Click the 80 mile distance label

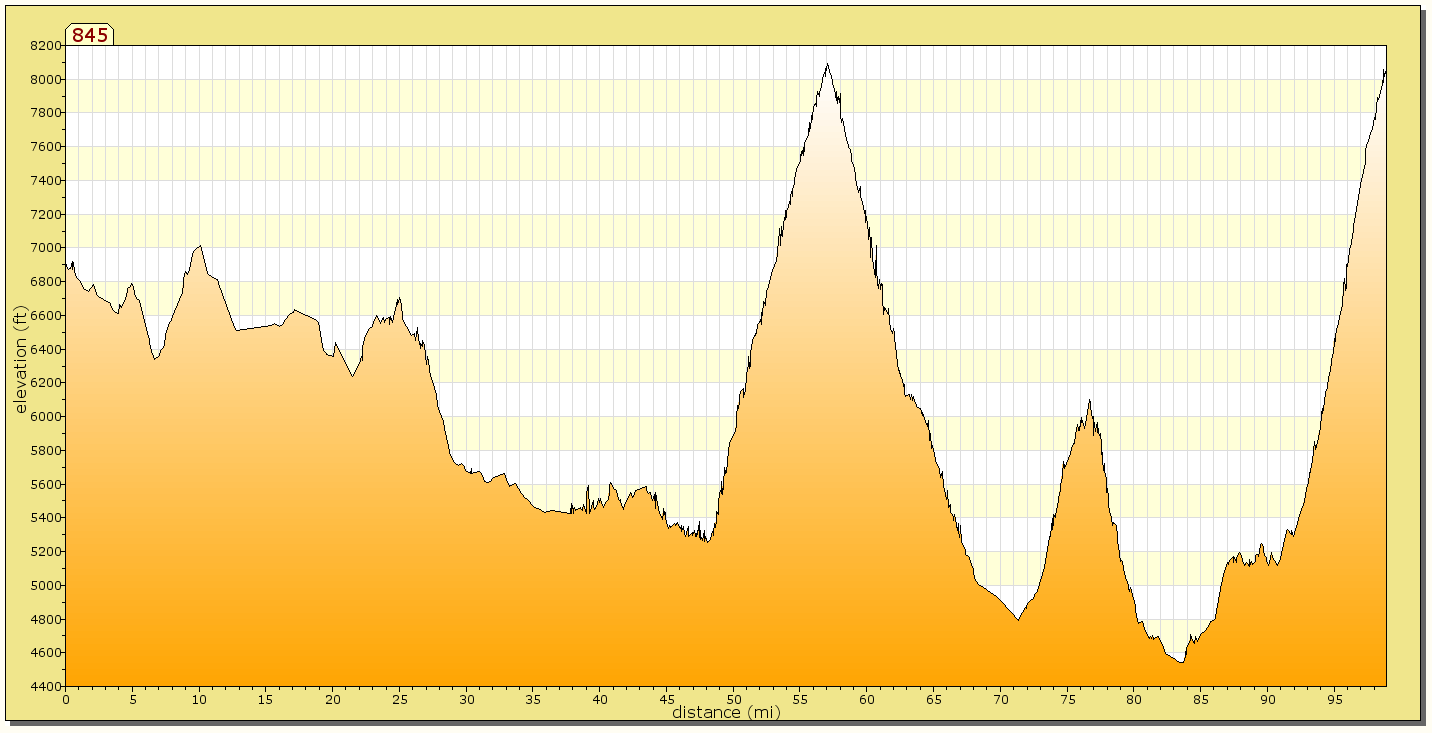pyautogui.click(x=1134, y=700)
